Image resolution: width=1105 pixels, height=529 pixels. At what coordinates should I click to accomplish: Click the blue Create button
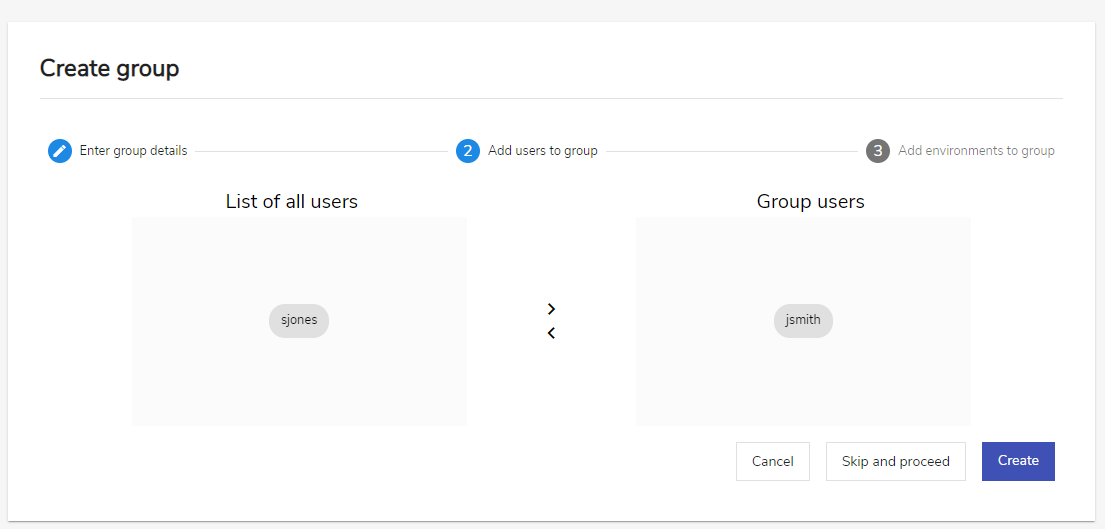coord(1018,461)
